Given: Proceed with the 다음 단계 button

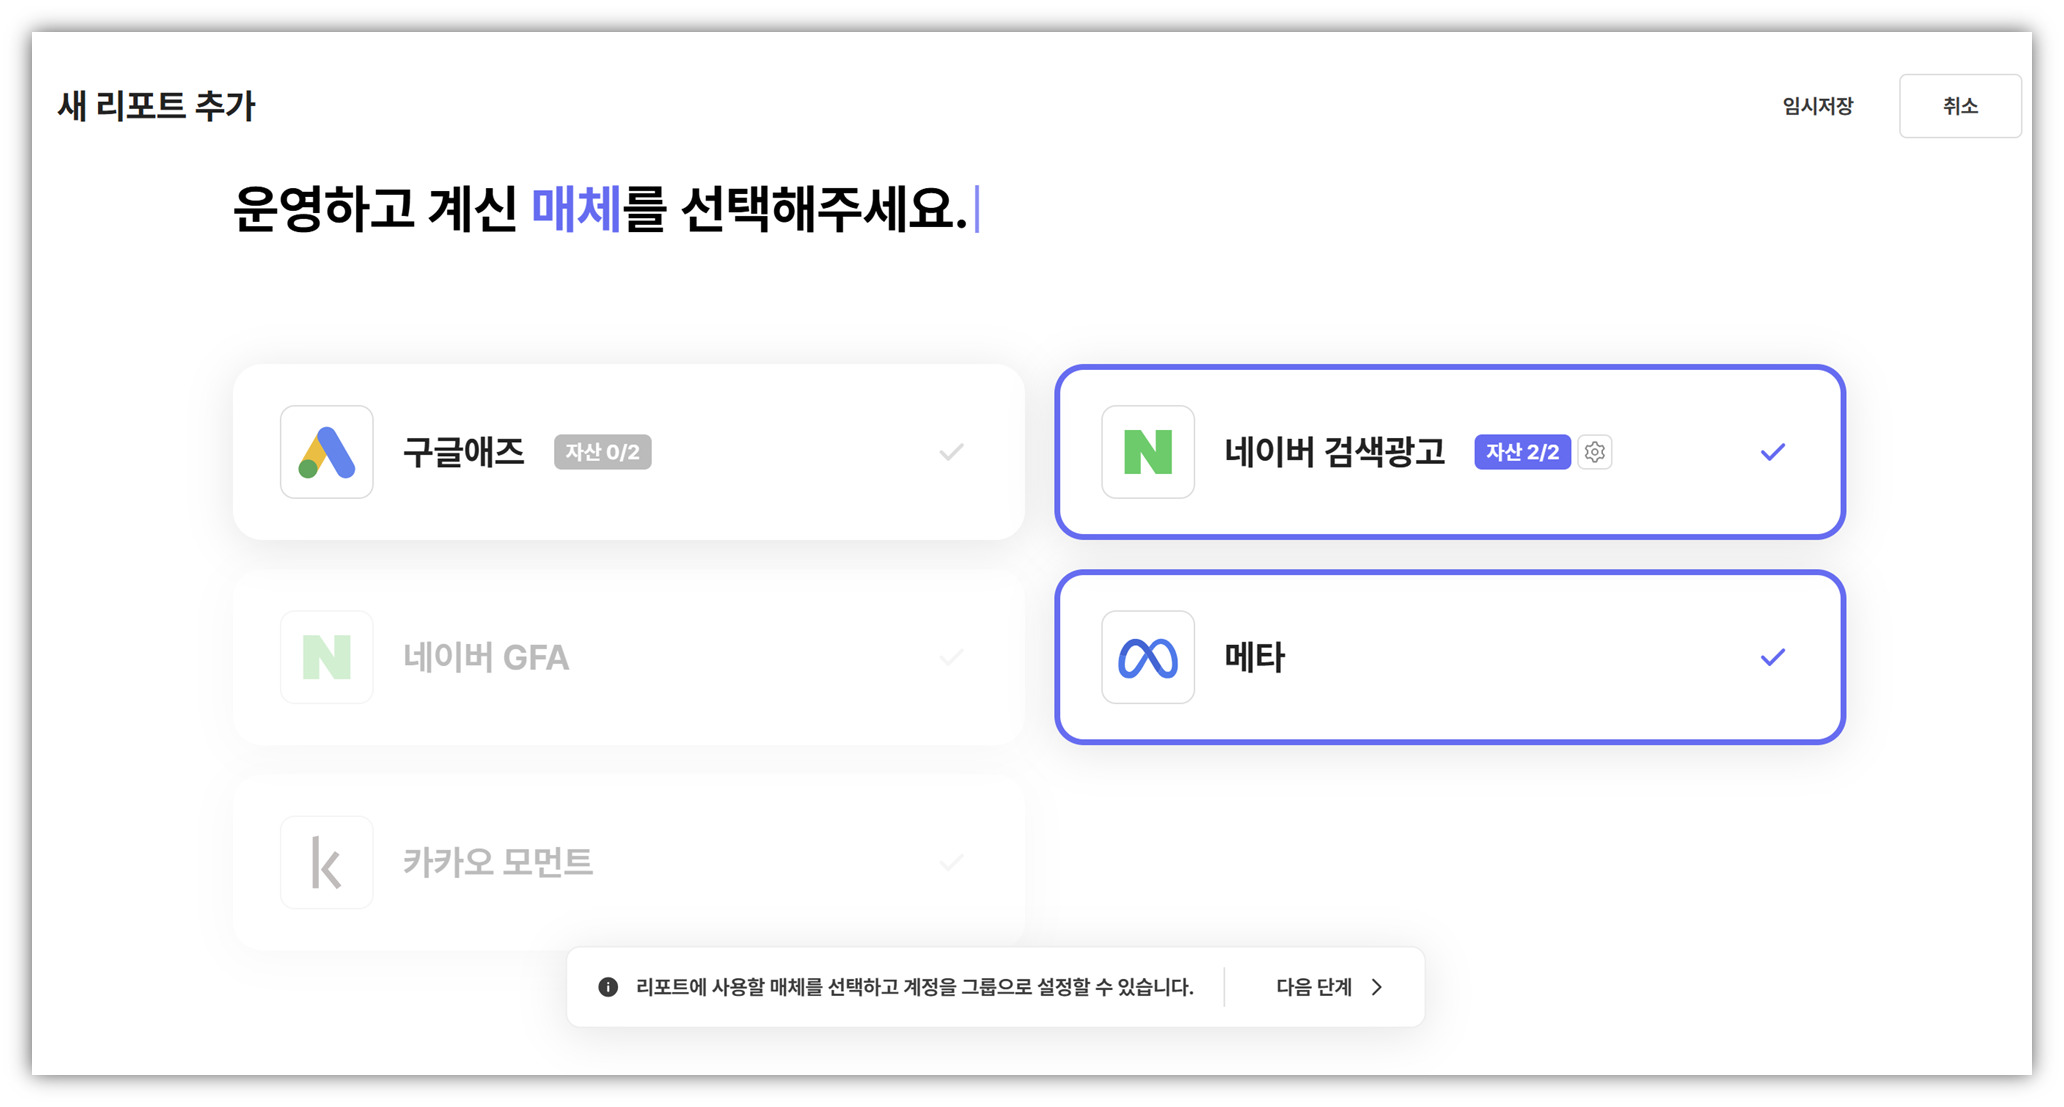Looking at the screenshot, I should point(1329,987).
